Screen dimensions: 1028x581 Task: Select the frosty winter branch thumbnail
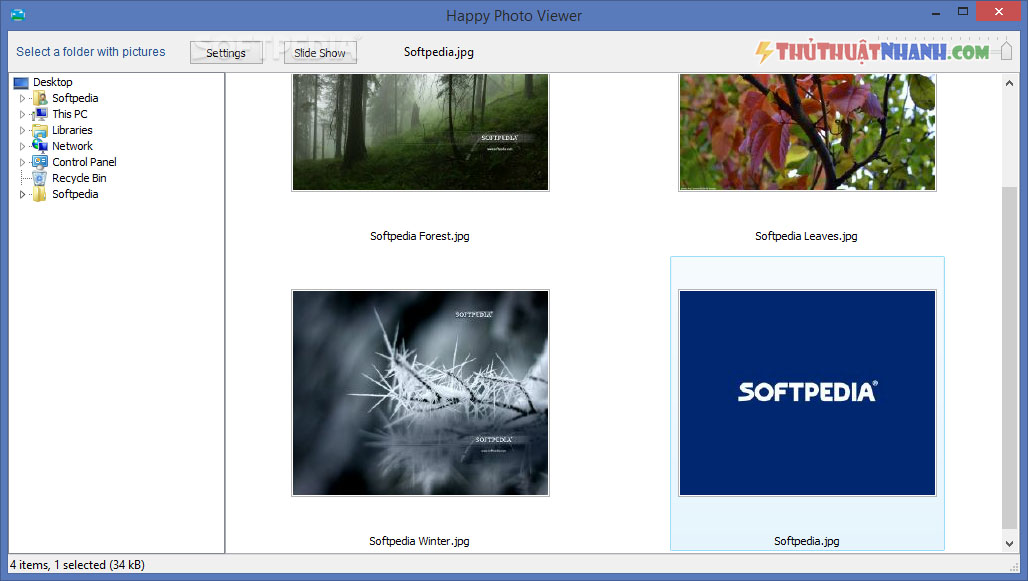(x=420, y=393)
